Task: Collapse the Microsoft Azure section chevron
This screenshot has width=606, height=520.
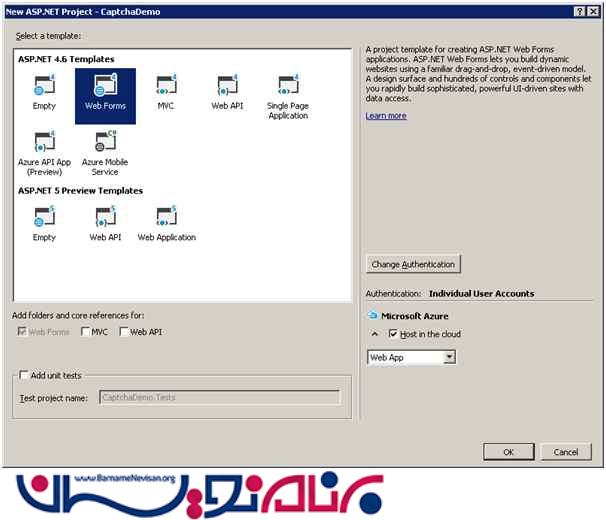Action: tap(374, 333)
